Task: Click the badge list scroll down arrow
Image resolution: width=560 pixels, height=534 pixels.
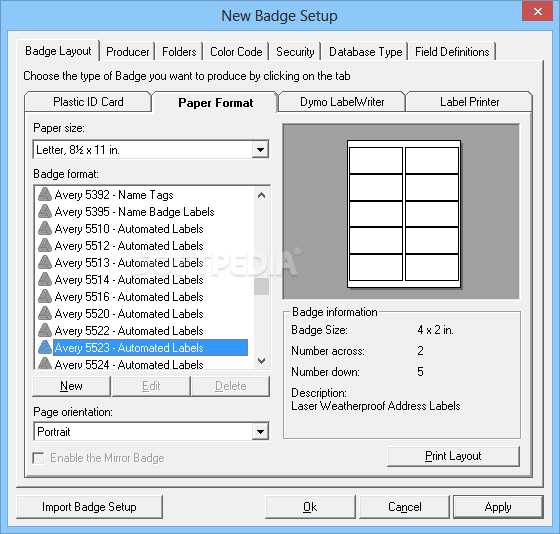Action: [261, 361]
